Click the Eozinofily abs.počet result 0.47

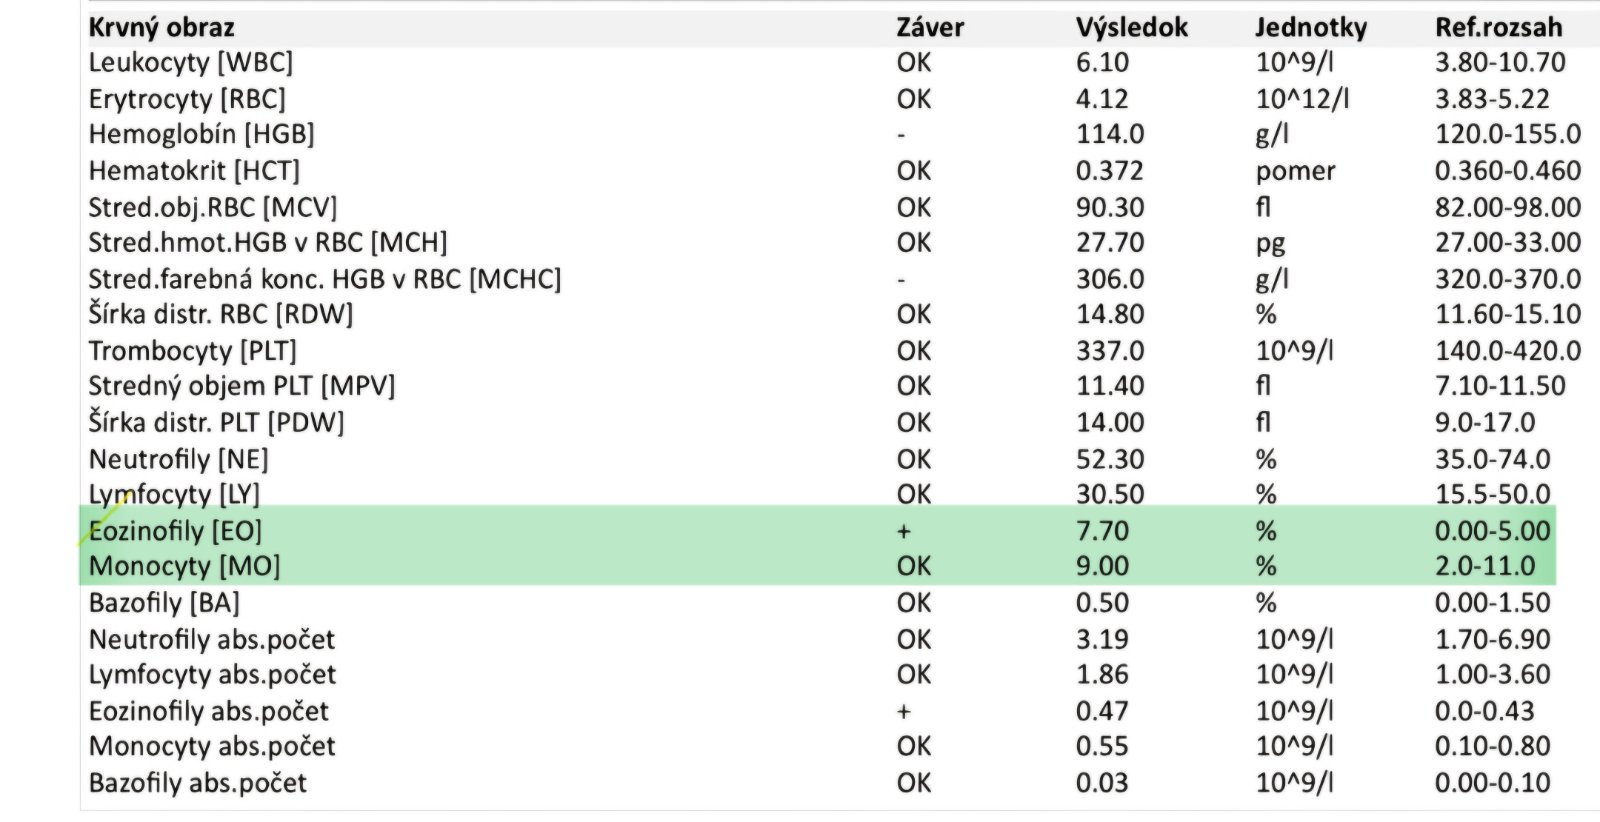pyautogui.click(x=1102, y=711)
